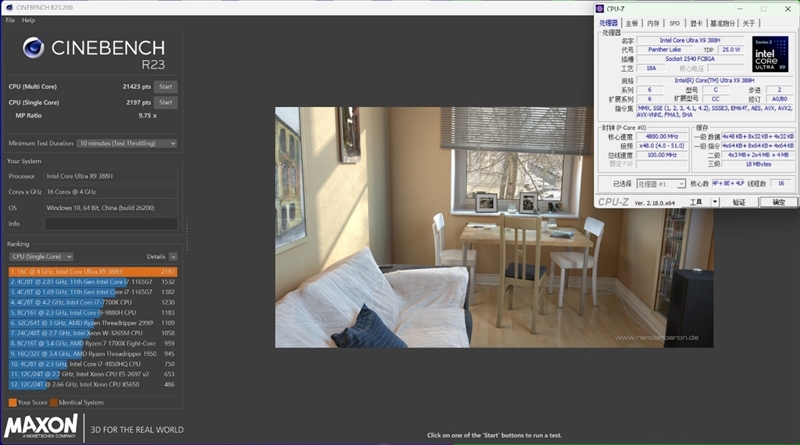Start the CPU Single Core test
800x445 pixels.
(166, 102)
